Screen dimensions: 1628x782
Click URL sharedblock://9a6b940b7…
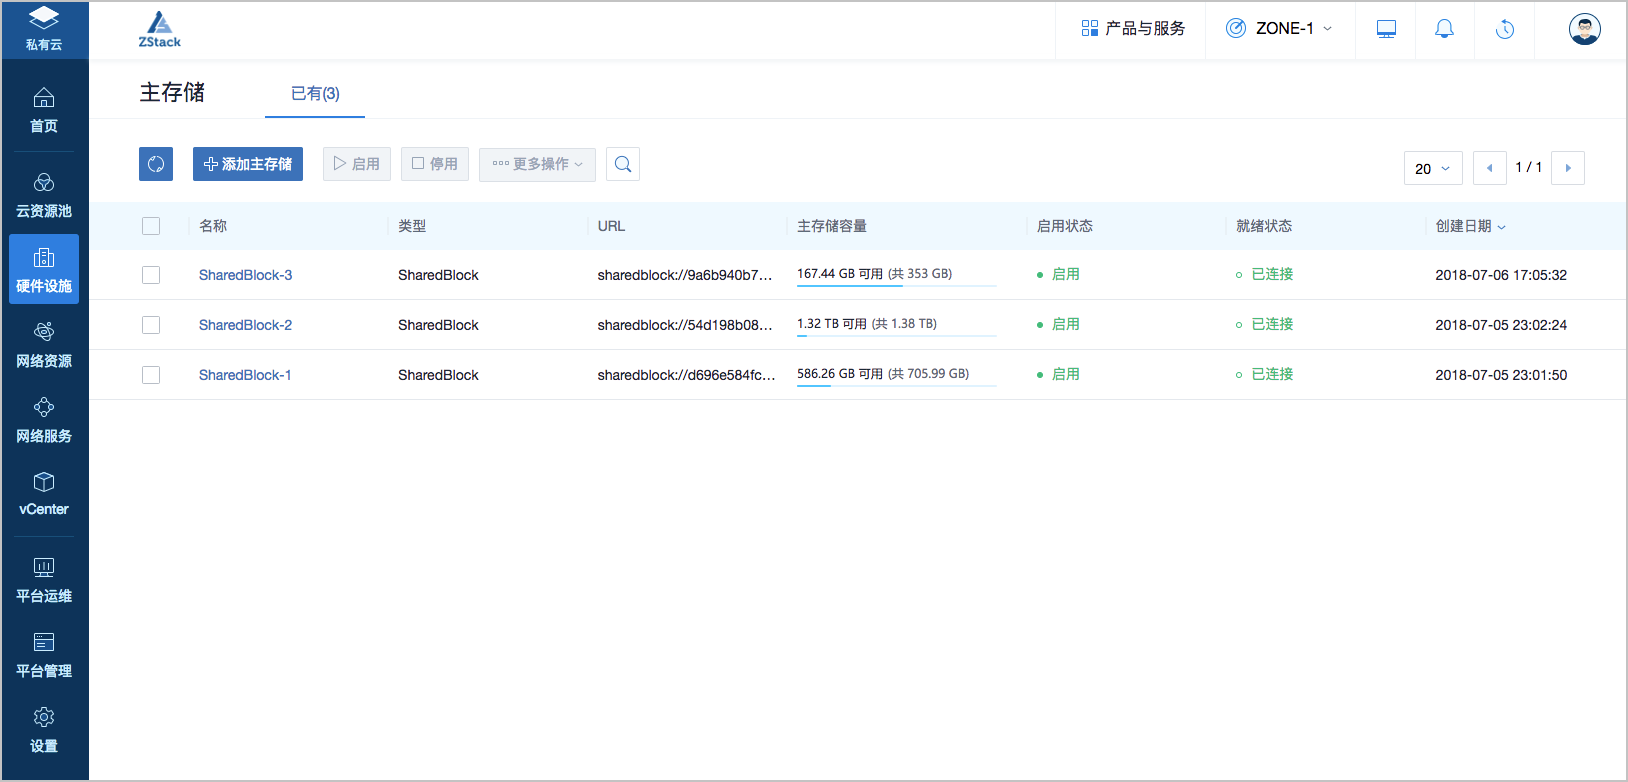pyautogui.click(x=685, y=275)
